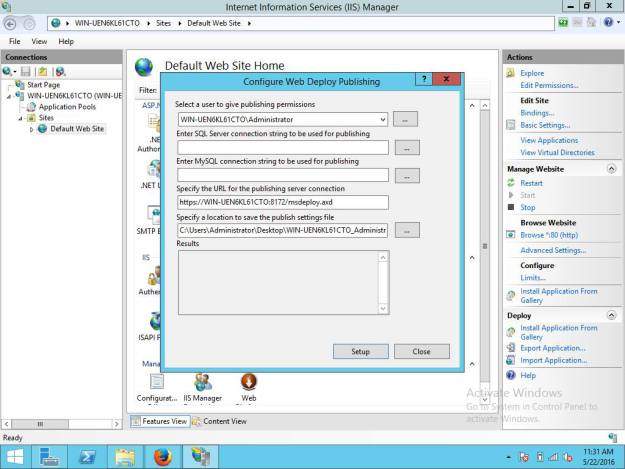
Task: Select Default Web Site tree node
Action: click(x=77, y=129)
